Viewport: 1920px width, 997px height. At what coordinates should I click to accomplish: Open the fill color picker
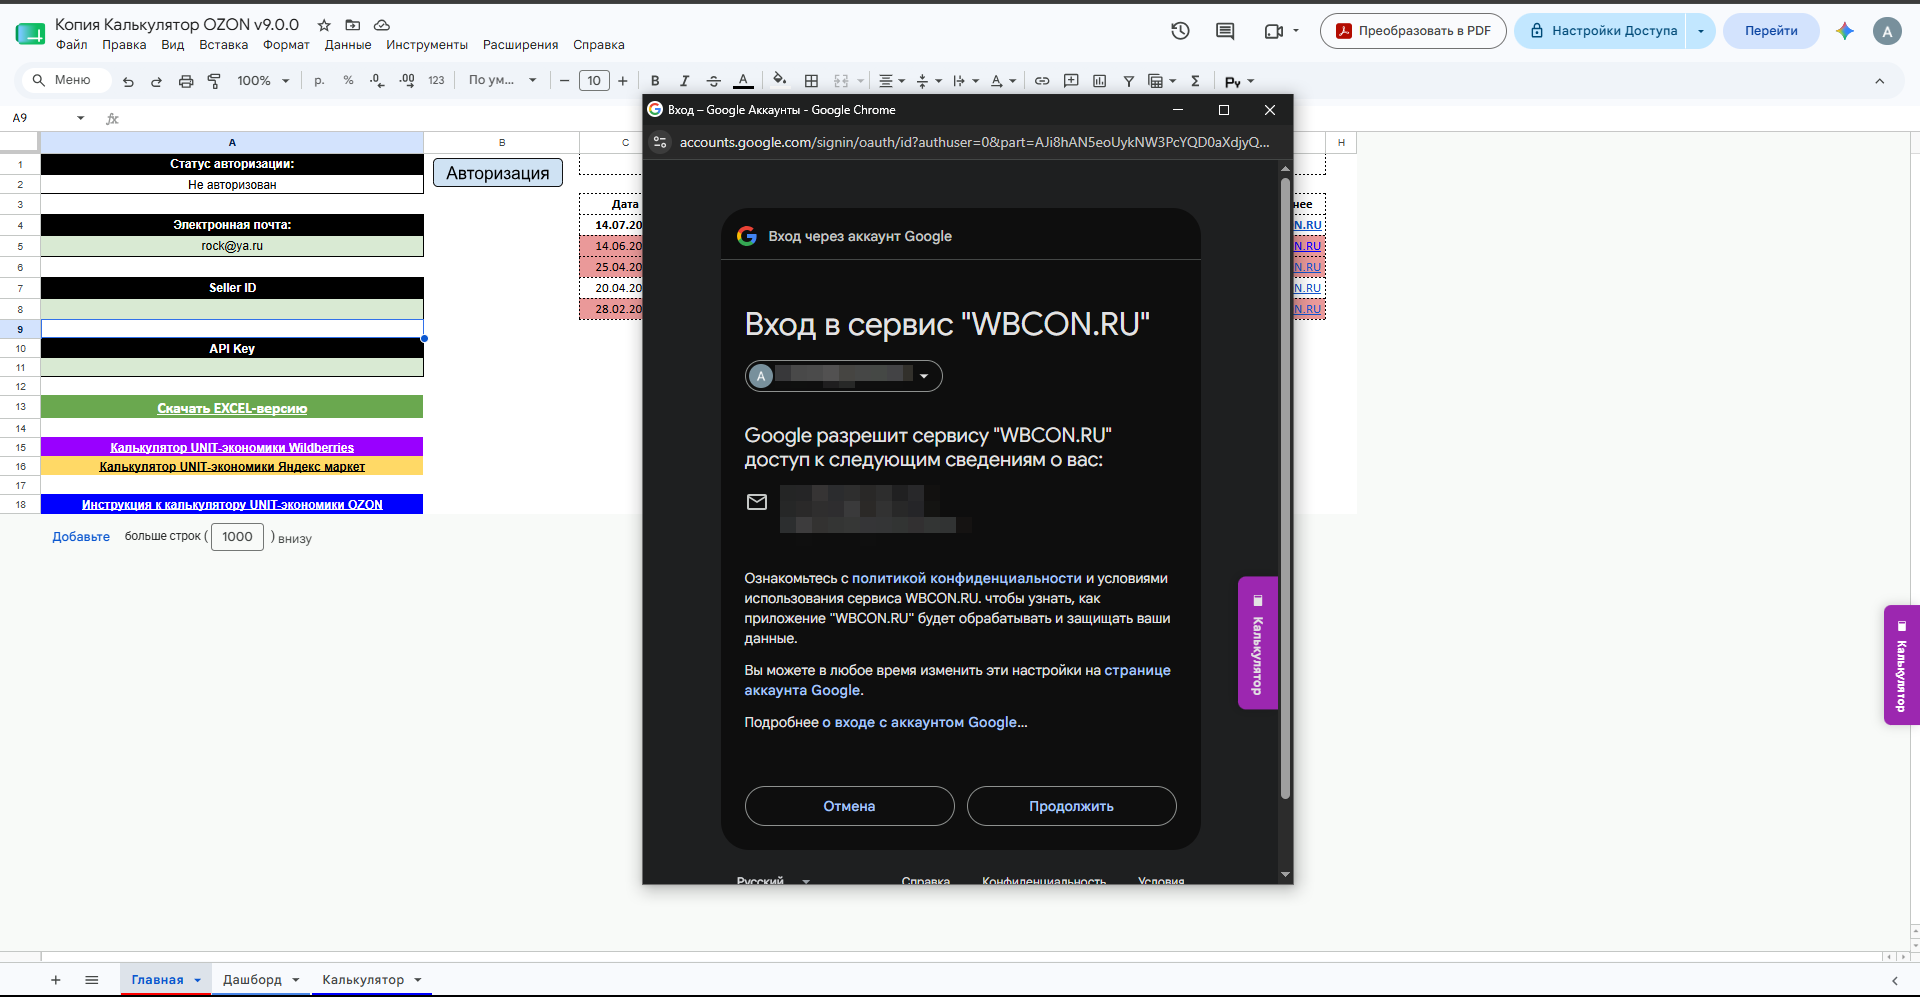pos(780,80)
